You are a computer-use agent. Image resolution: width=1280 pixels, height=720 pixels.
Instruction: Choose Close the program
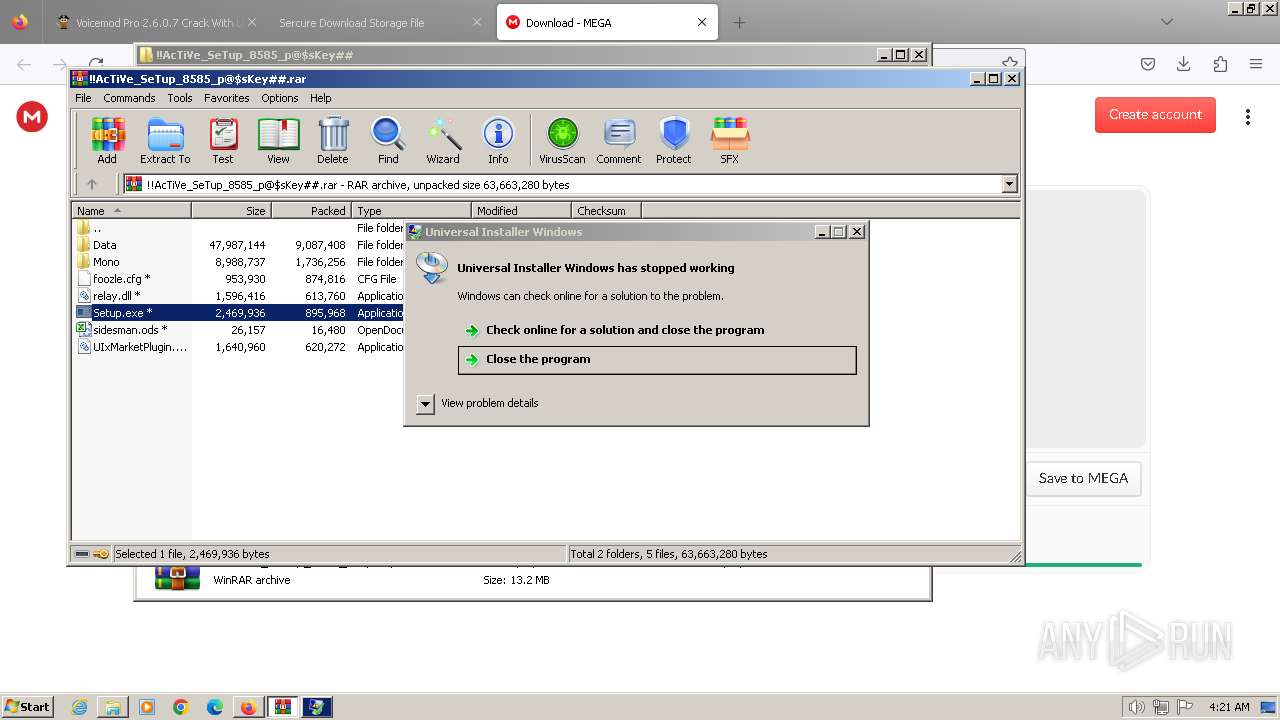pos(657,360)
